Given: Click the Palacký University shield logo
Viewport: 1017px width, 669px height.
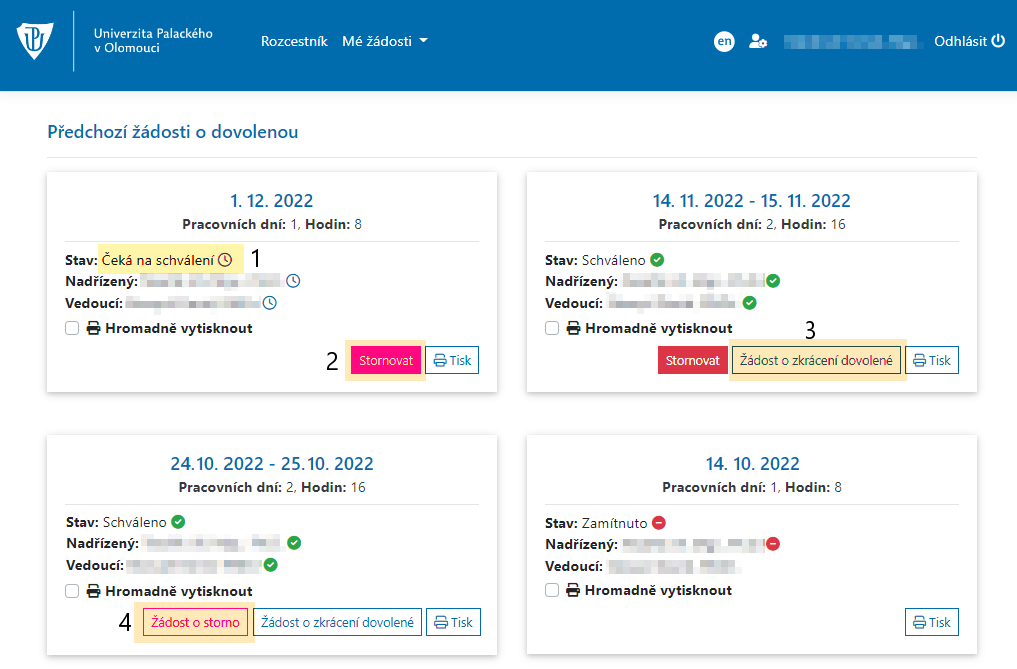Looking at the screenshot, I should (x=34, y=40).
